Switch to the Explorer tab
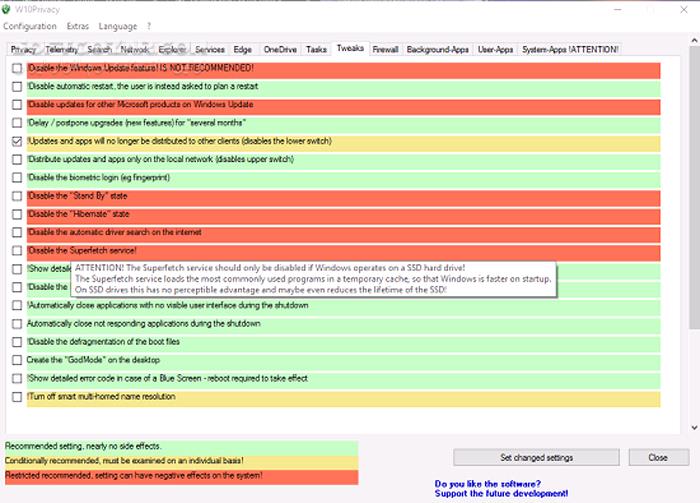Image resolution: width=700 pixels, height=503 pixels. tap(172, 50)
